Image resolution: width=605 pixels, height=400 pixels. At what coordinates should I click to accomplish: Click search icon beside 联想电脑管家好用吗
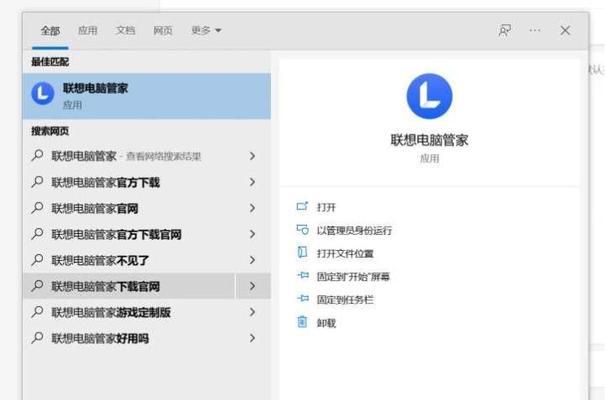[x=37, y=338]
